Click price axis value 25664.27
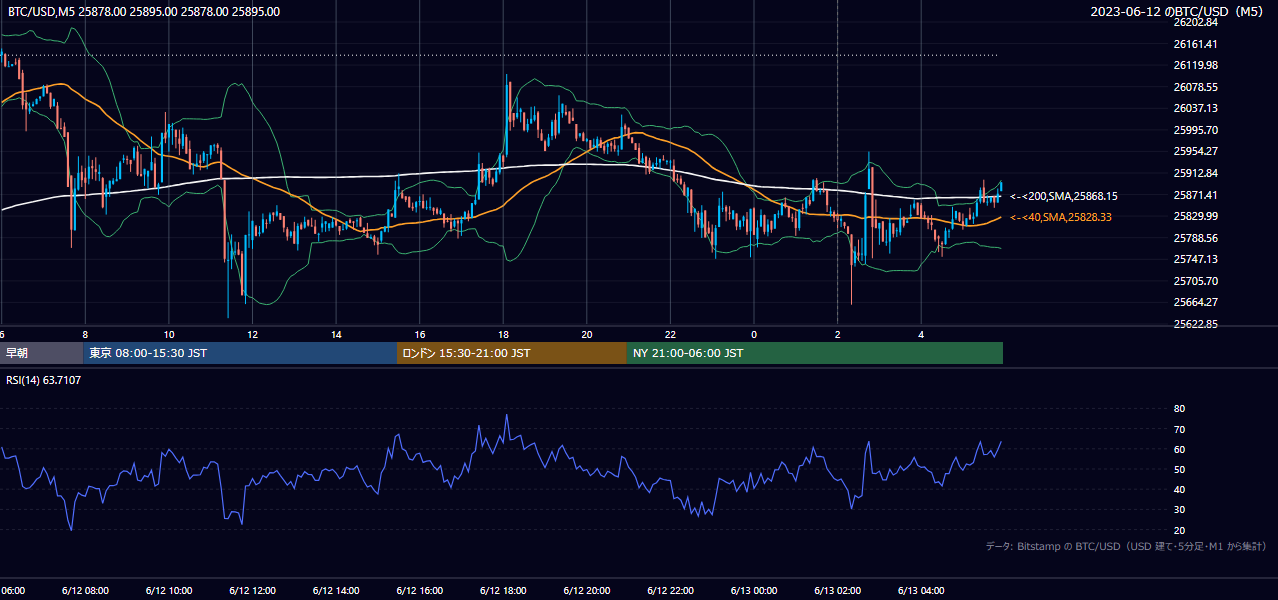The image size is (1278, 600). click(1195, 302)
